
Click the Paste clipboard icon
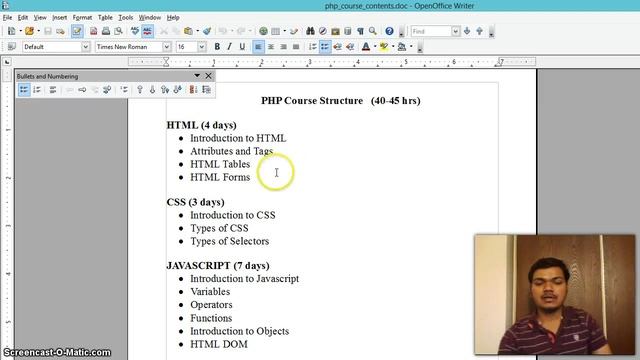pos(188,31)
